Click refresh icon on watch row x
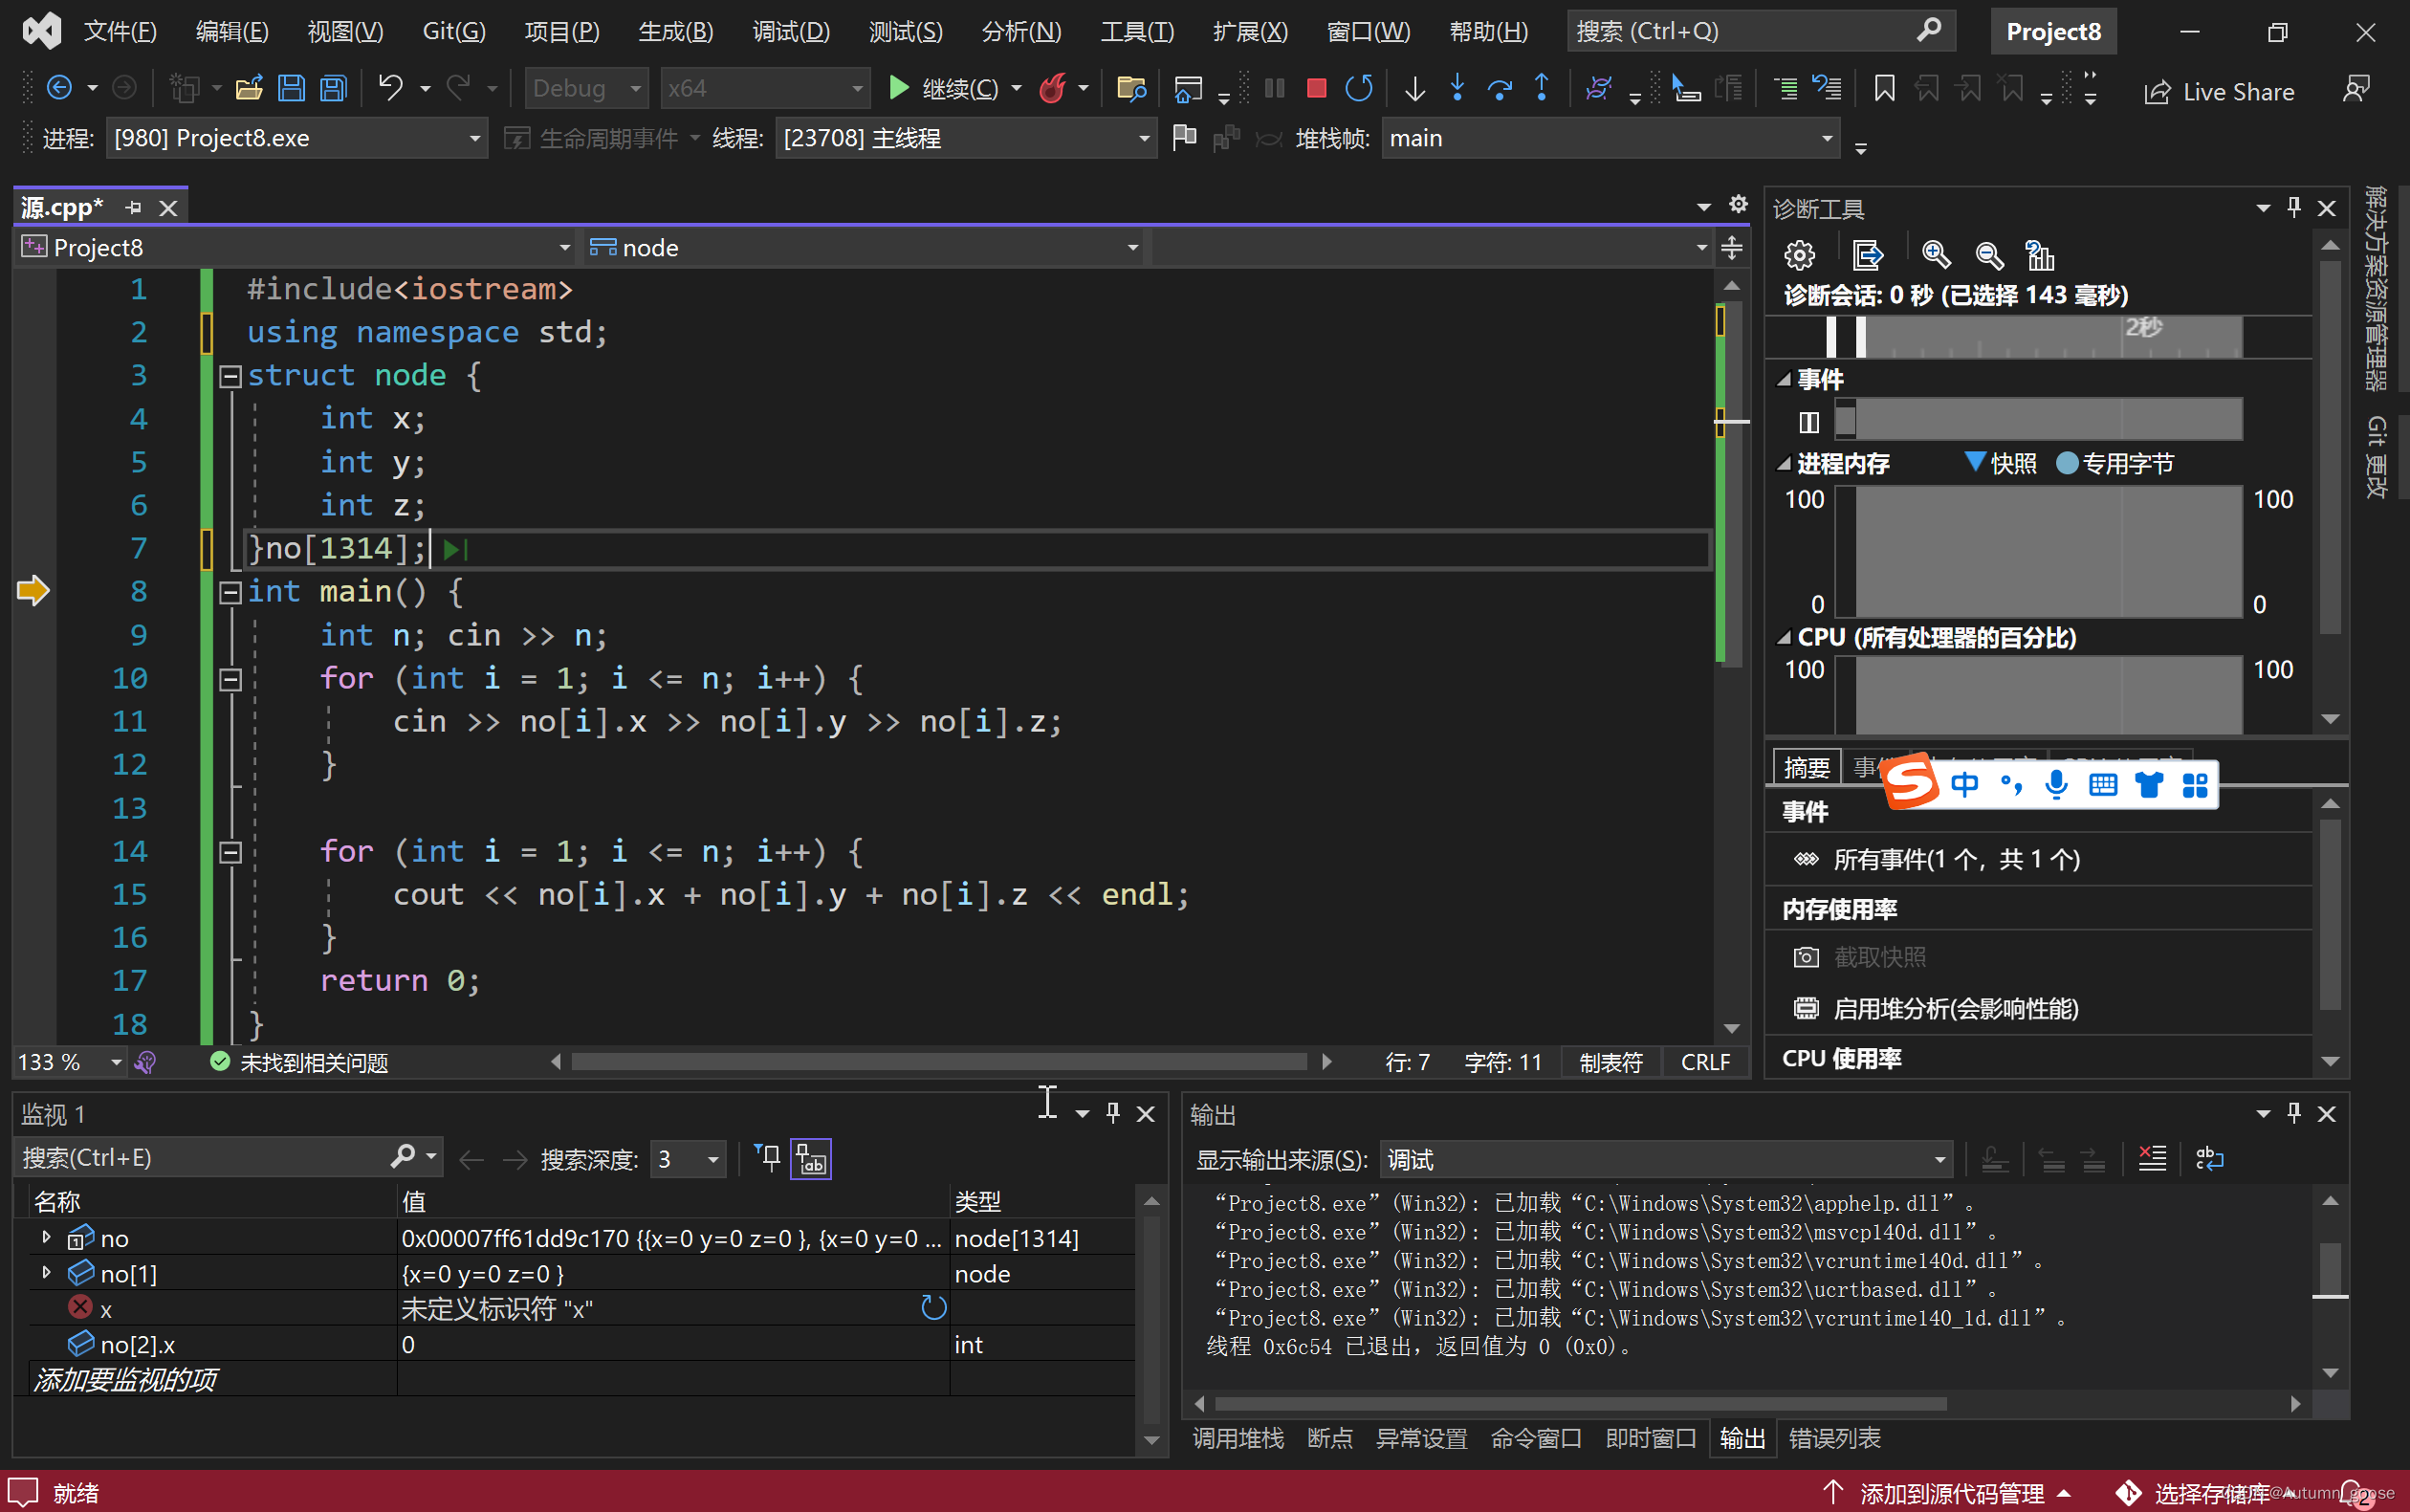The height and width of the screenshot is (1512, 2410). tap(933, 1308)
